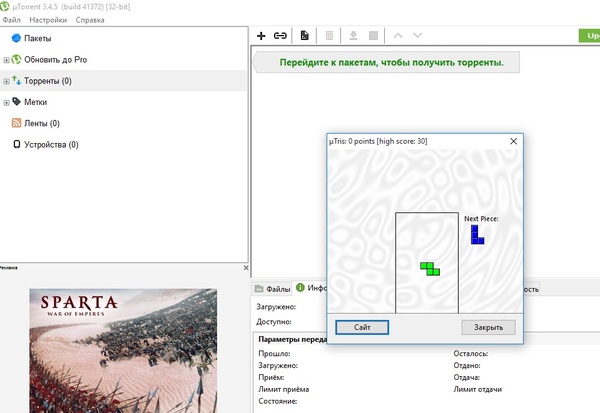This screenshot has height=413, width=600.
Task: Switch to the Файлы tab
Action: [x=272, y=288]
